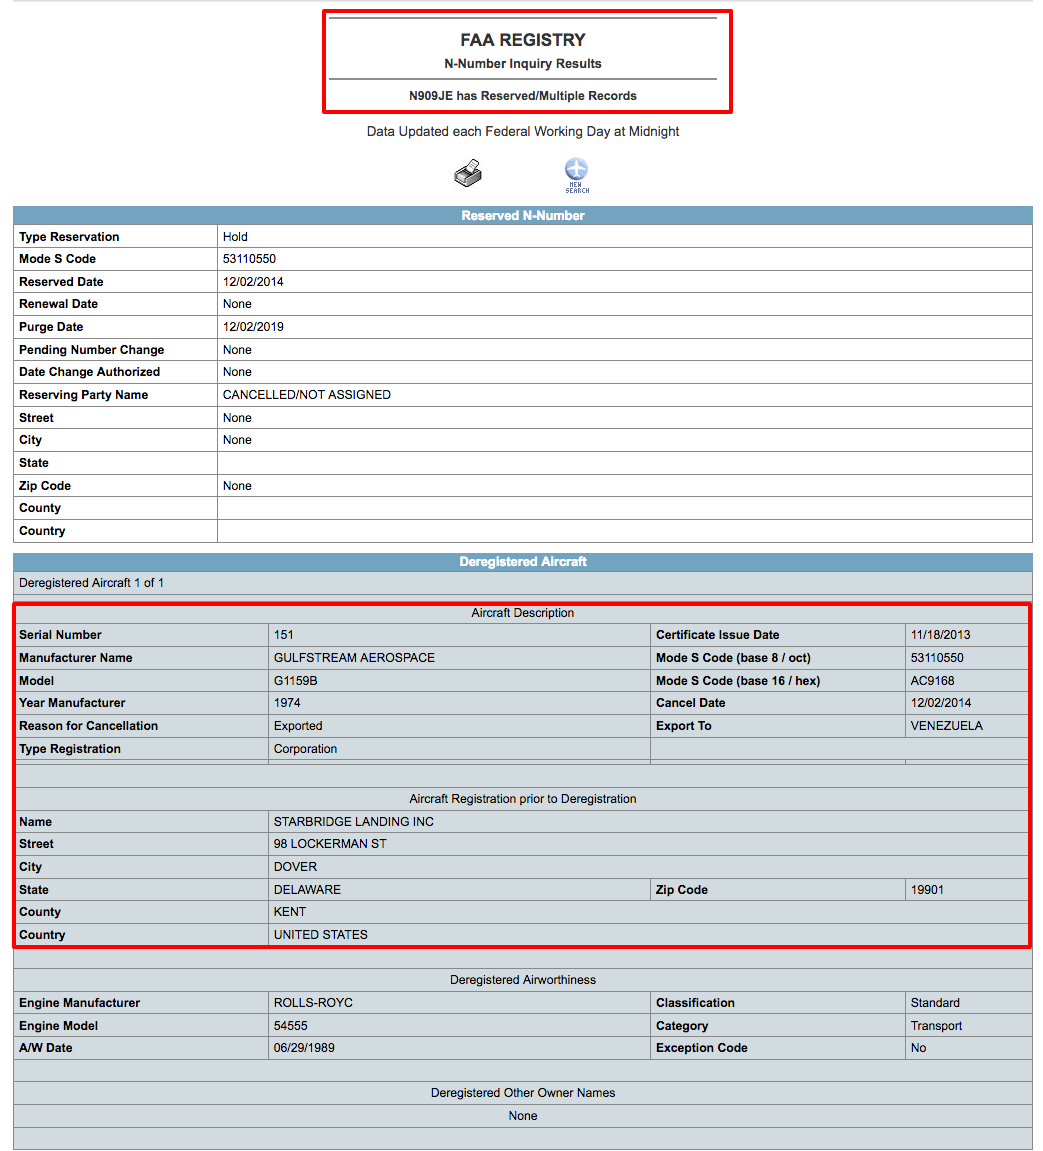Screen dimensions: 1043x1151
Task: Click Reason for Cancellation value 'Exported'
Action: [298, 726]
